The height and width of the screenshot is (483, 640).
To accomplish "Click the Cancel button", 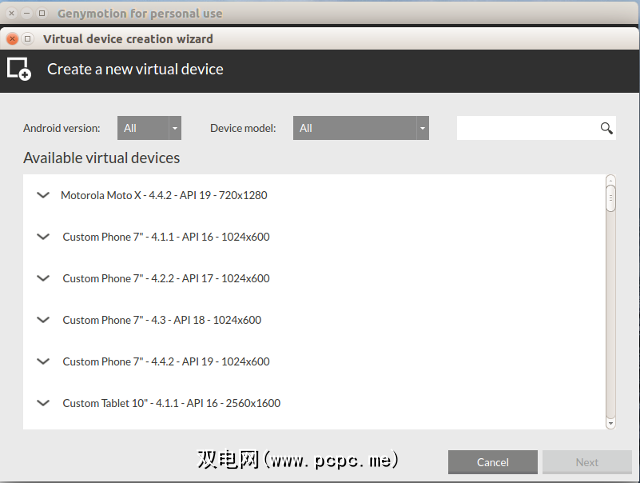I will (493, 462).
